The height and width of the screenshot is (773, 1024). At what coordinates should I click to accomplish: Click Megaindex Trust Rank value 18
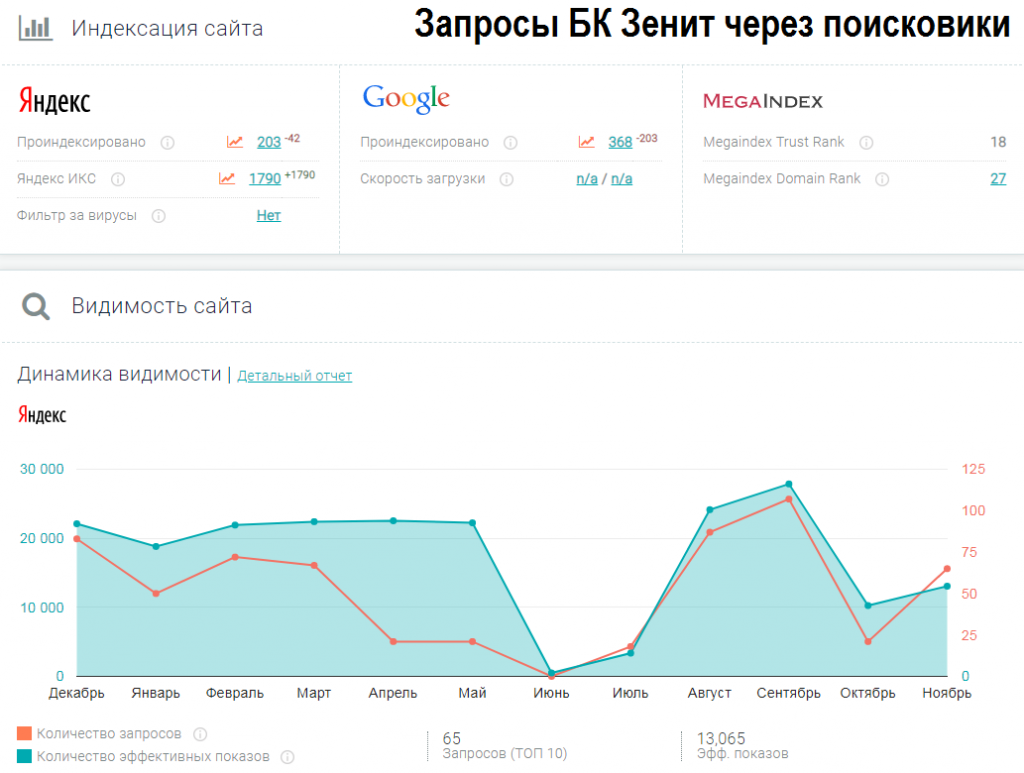pos(998,142)
